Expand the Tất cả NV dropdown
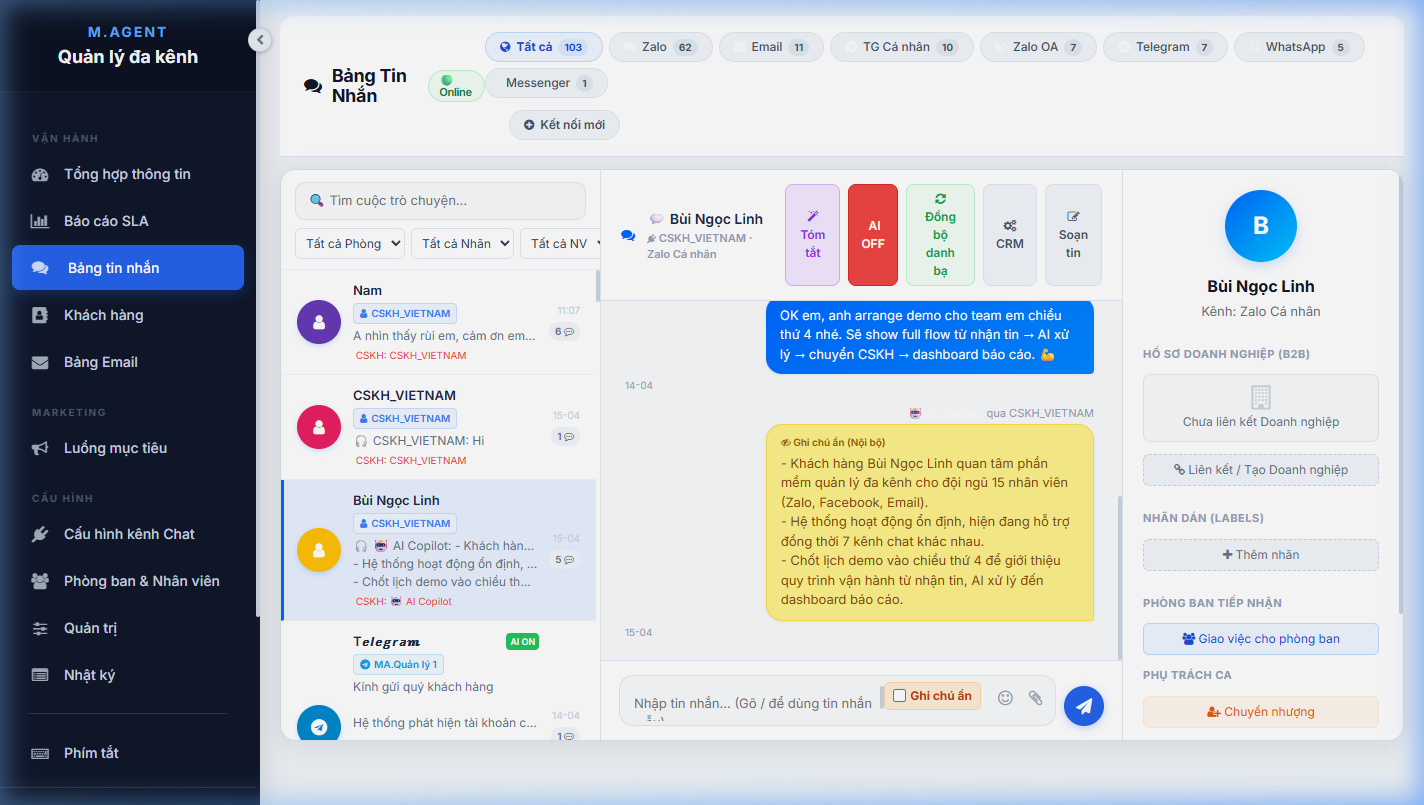The width and height of the screenshot is (1424, 805). pos(560,243)
